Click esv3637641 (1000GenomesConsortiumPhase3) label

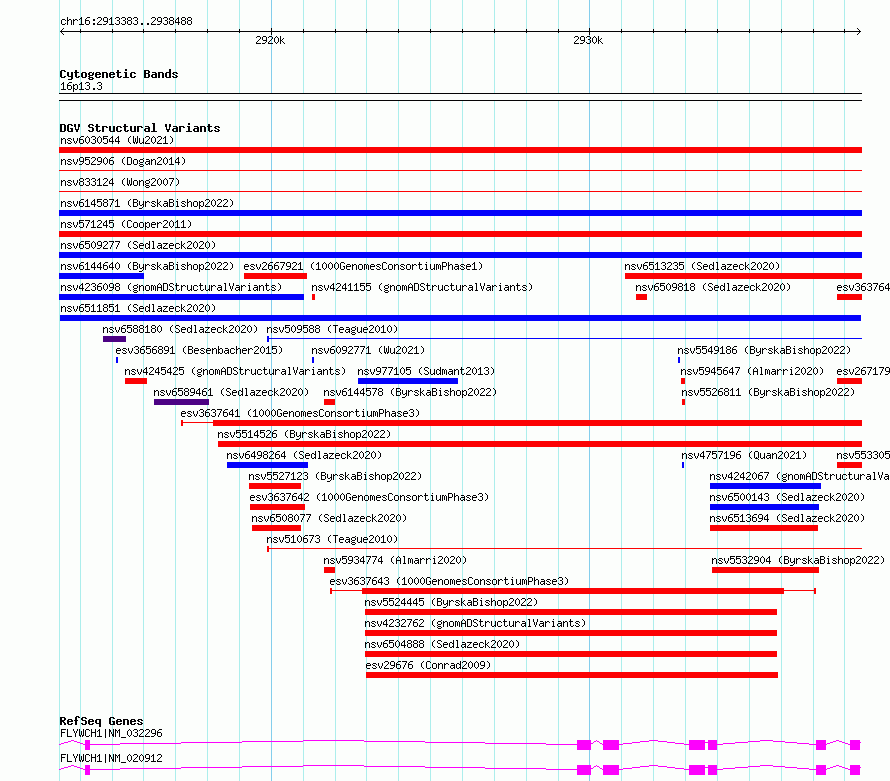point(300,413)
